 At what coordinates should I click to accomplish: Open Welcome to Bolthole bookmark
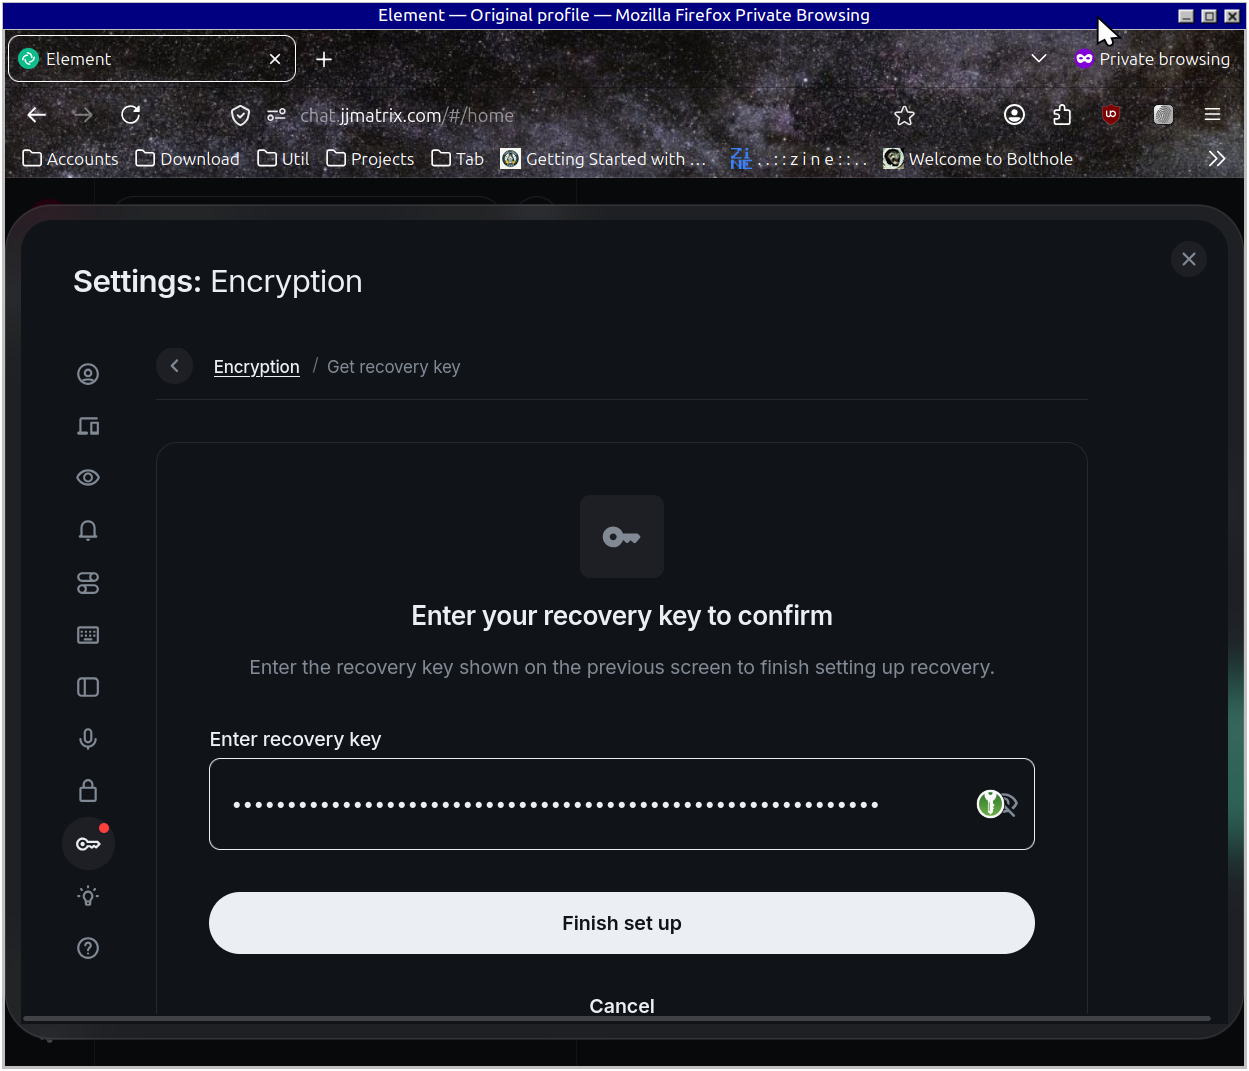tap(978, 158)
